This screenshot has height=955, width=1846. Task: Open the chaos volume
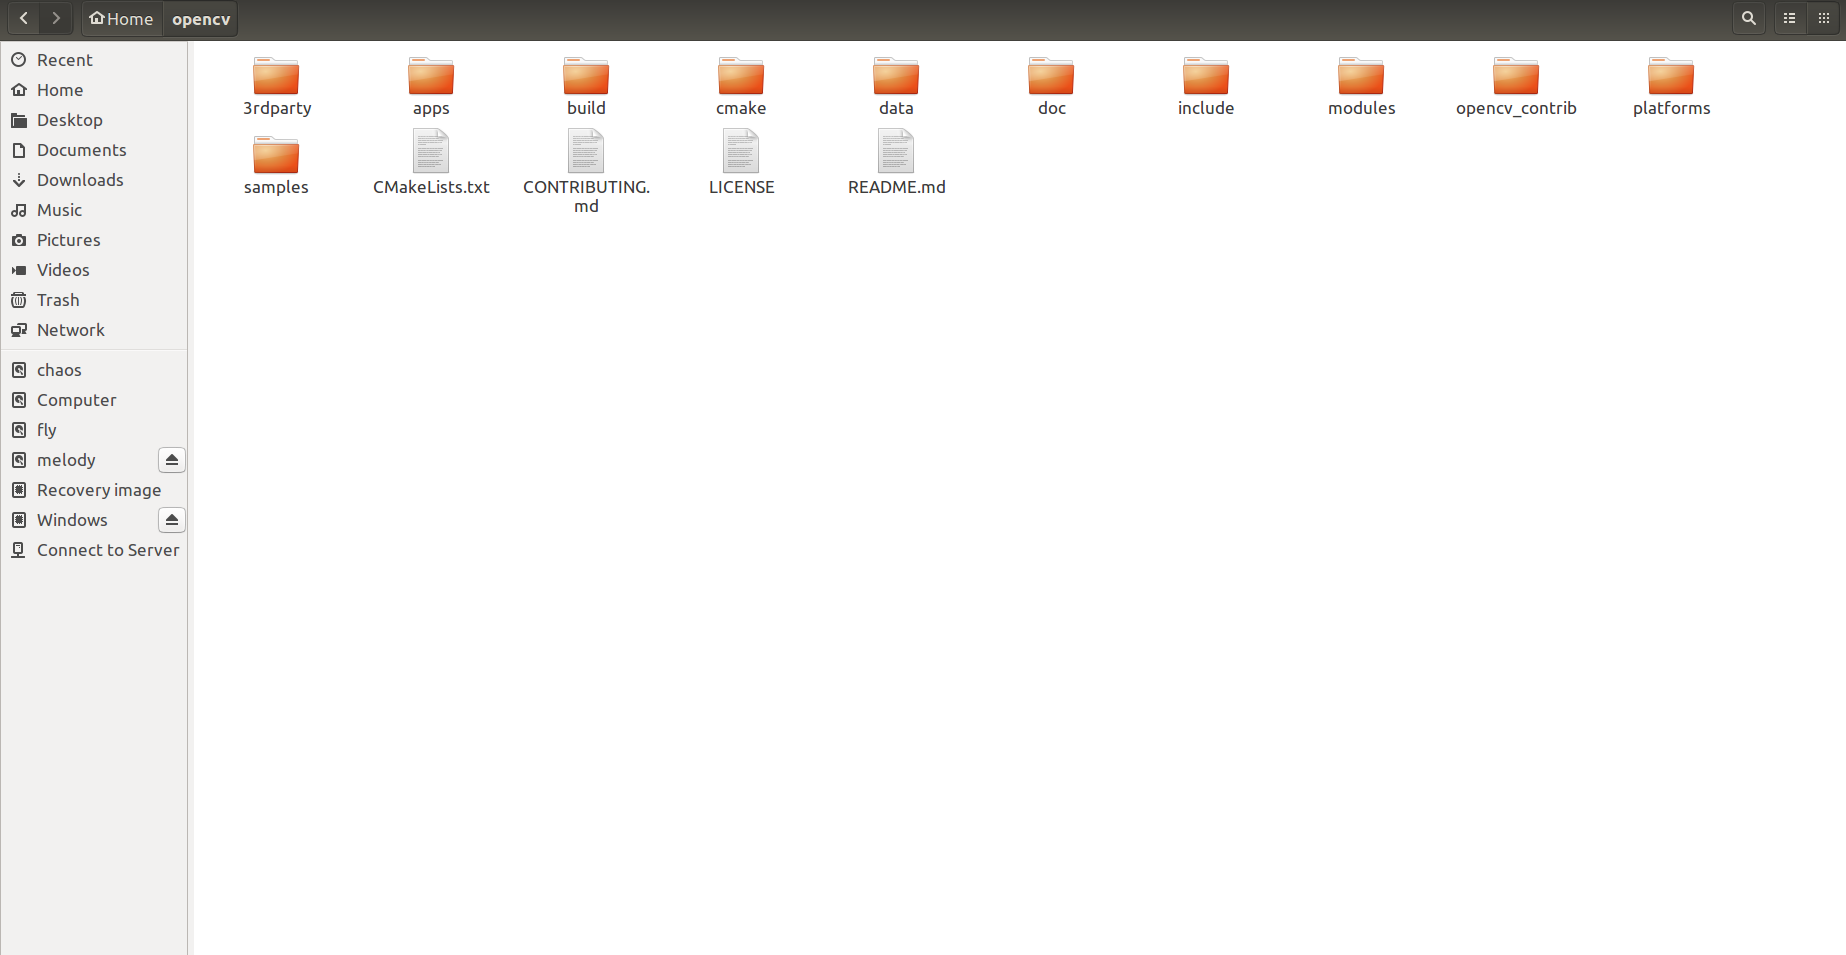[x=94, y=370]
